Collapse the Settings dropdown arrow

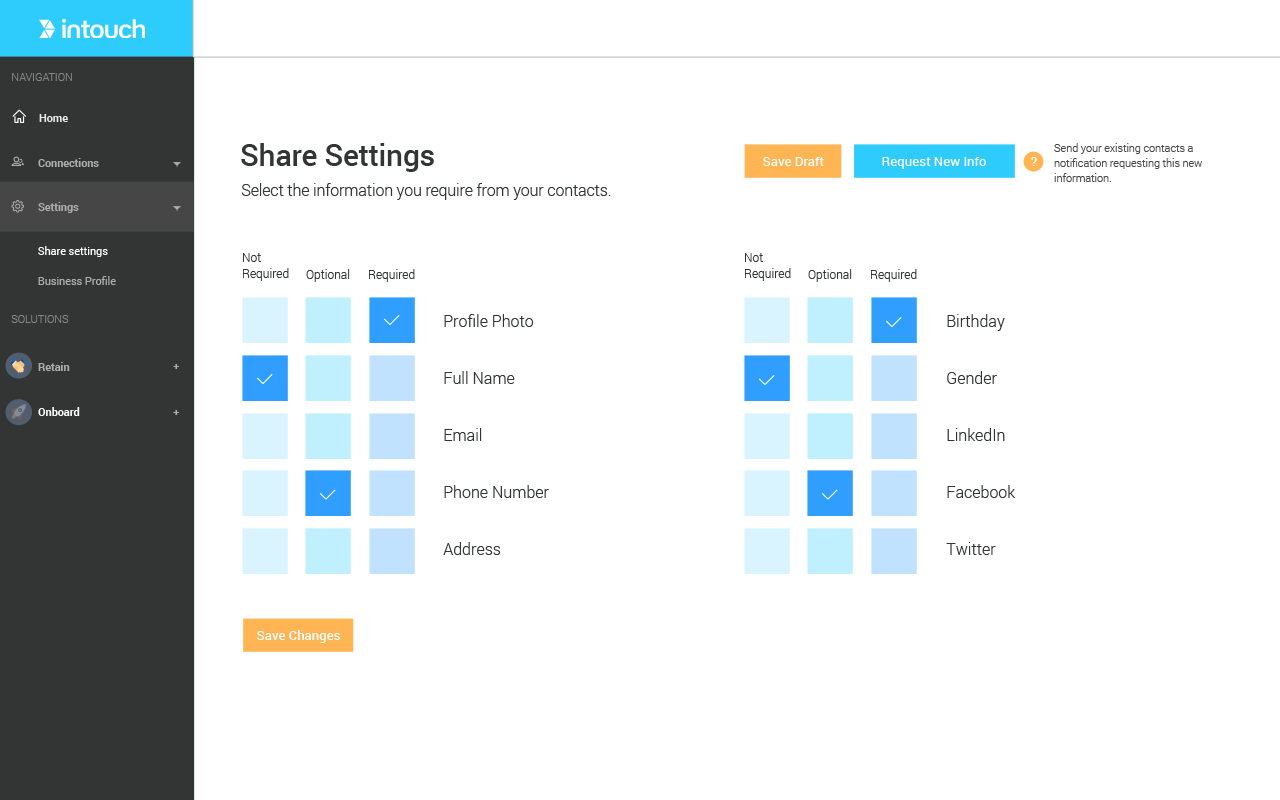click(177, 208)
